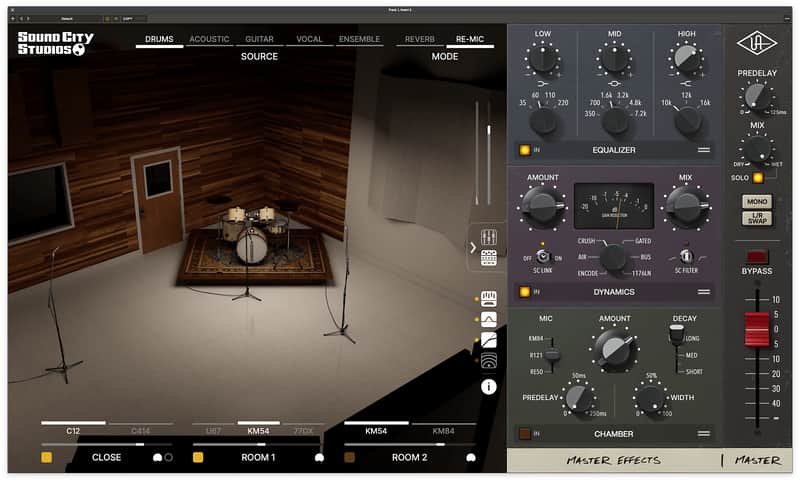This screenshot has width=800, height=482.
Task: Click the Close mic distance slider
Action: click(107, 445)
